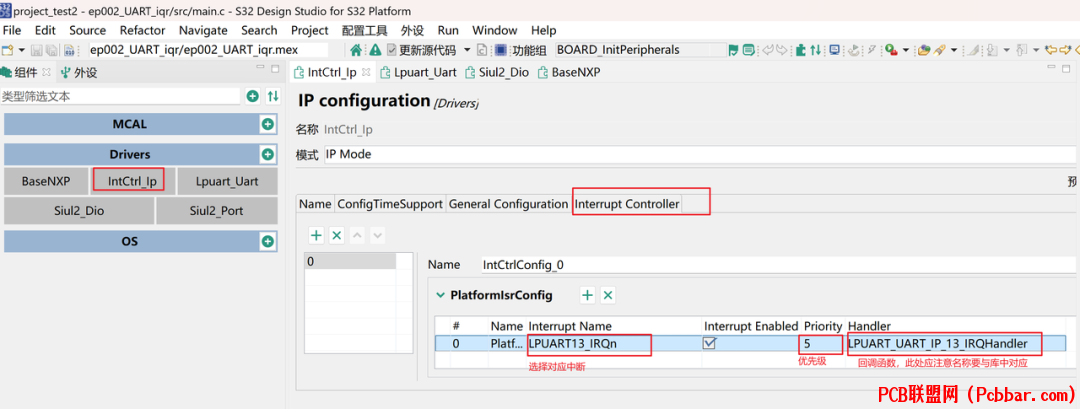Open the 外设 menu in menu bar
Screen dimensions: 1080x409
click(x=412, y=30)
